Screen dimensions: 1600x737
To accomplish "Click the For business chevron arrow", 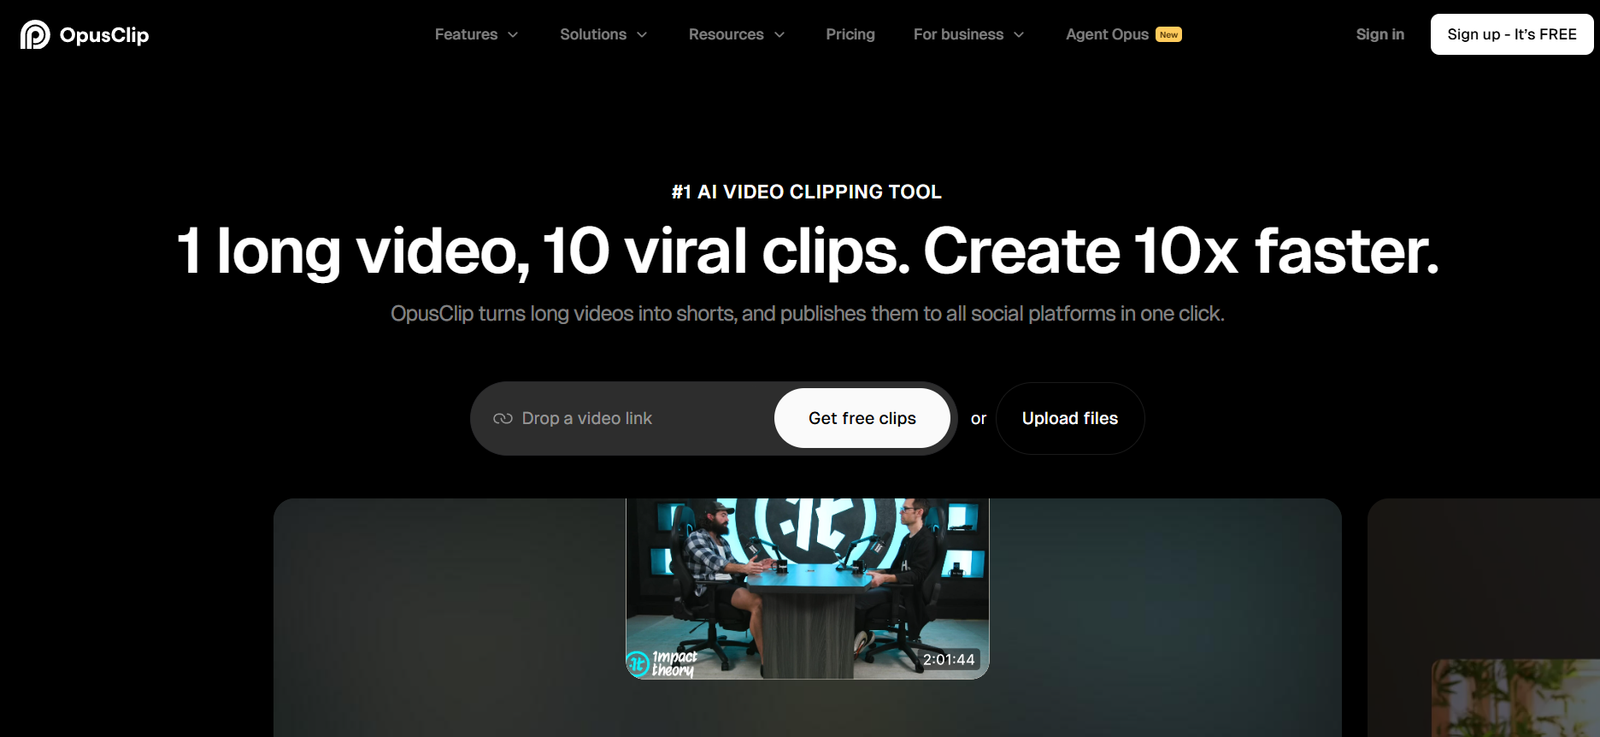I will pyautogui.click(x=1019, y=35).
